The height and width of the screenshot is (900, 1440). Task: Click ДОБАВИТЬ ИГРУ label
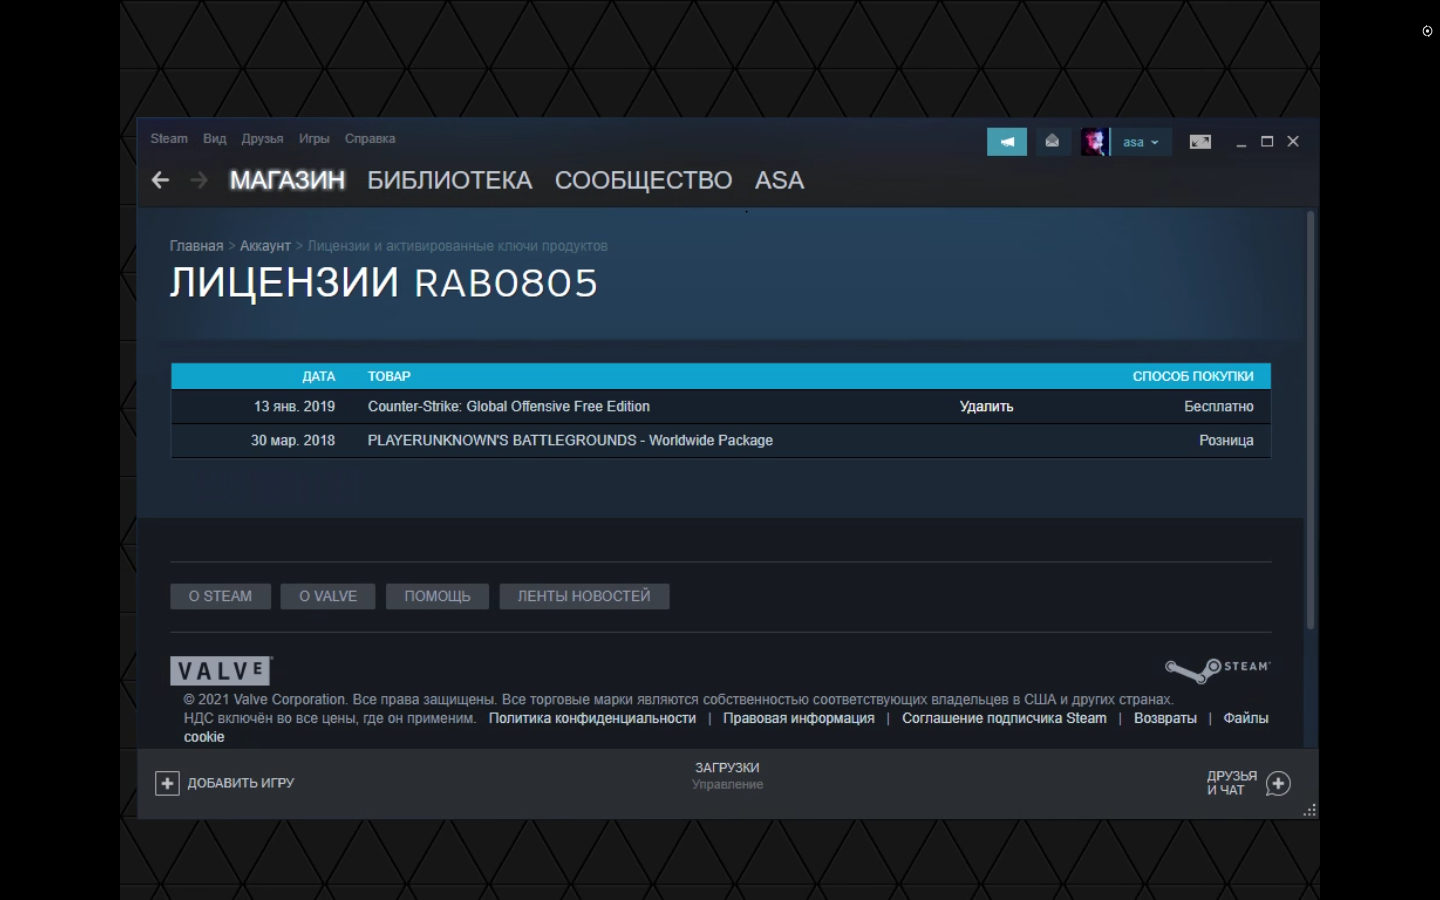point(241,783)
